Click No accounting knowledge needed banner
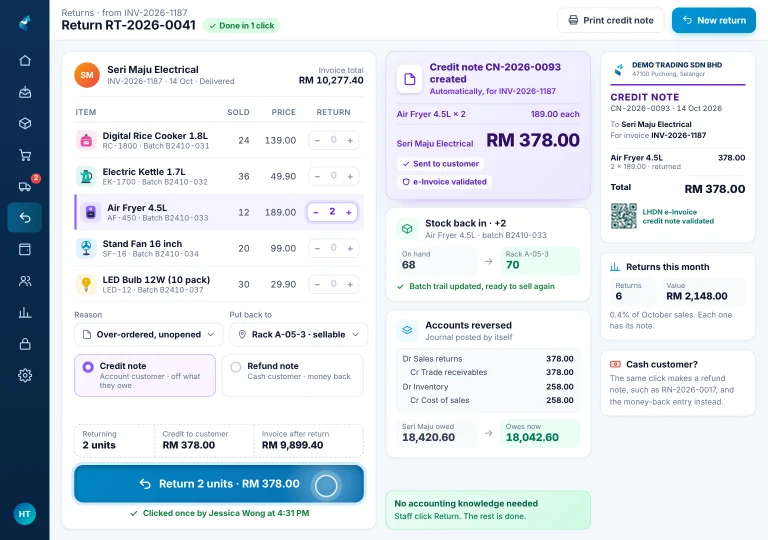The height and width of the screenshot is (540, 768). [488, 510]
